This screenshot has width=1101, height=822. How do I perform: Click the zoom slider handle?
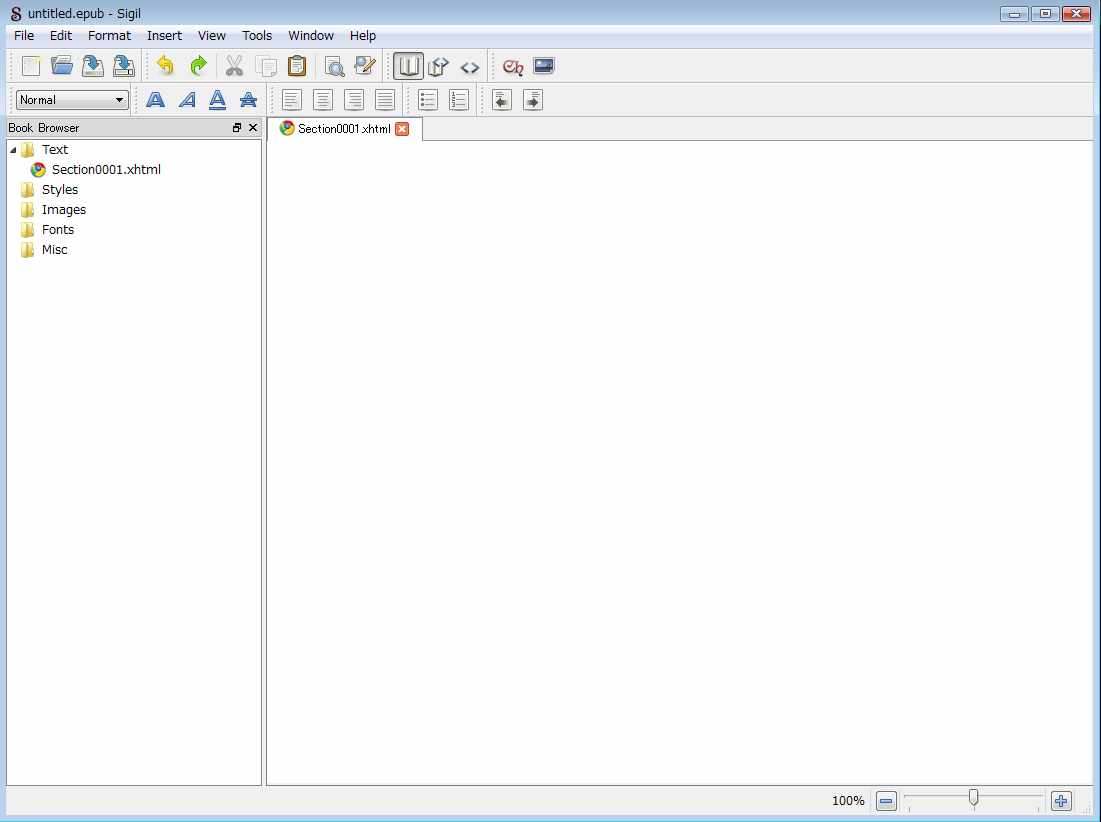pos(973,798)
